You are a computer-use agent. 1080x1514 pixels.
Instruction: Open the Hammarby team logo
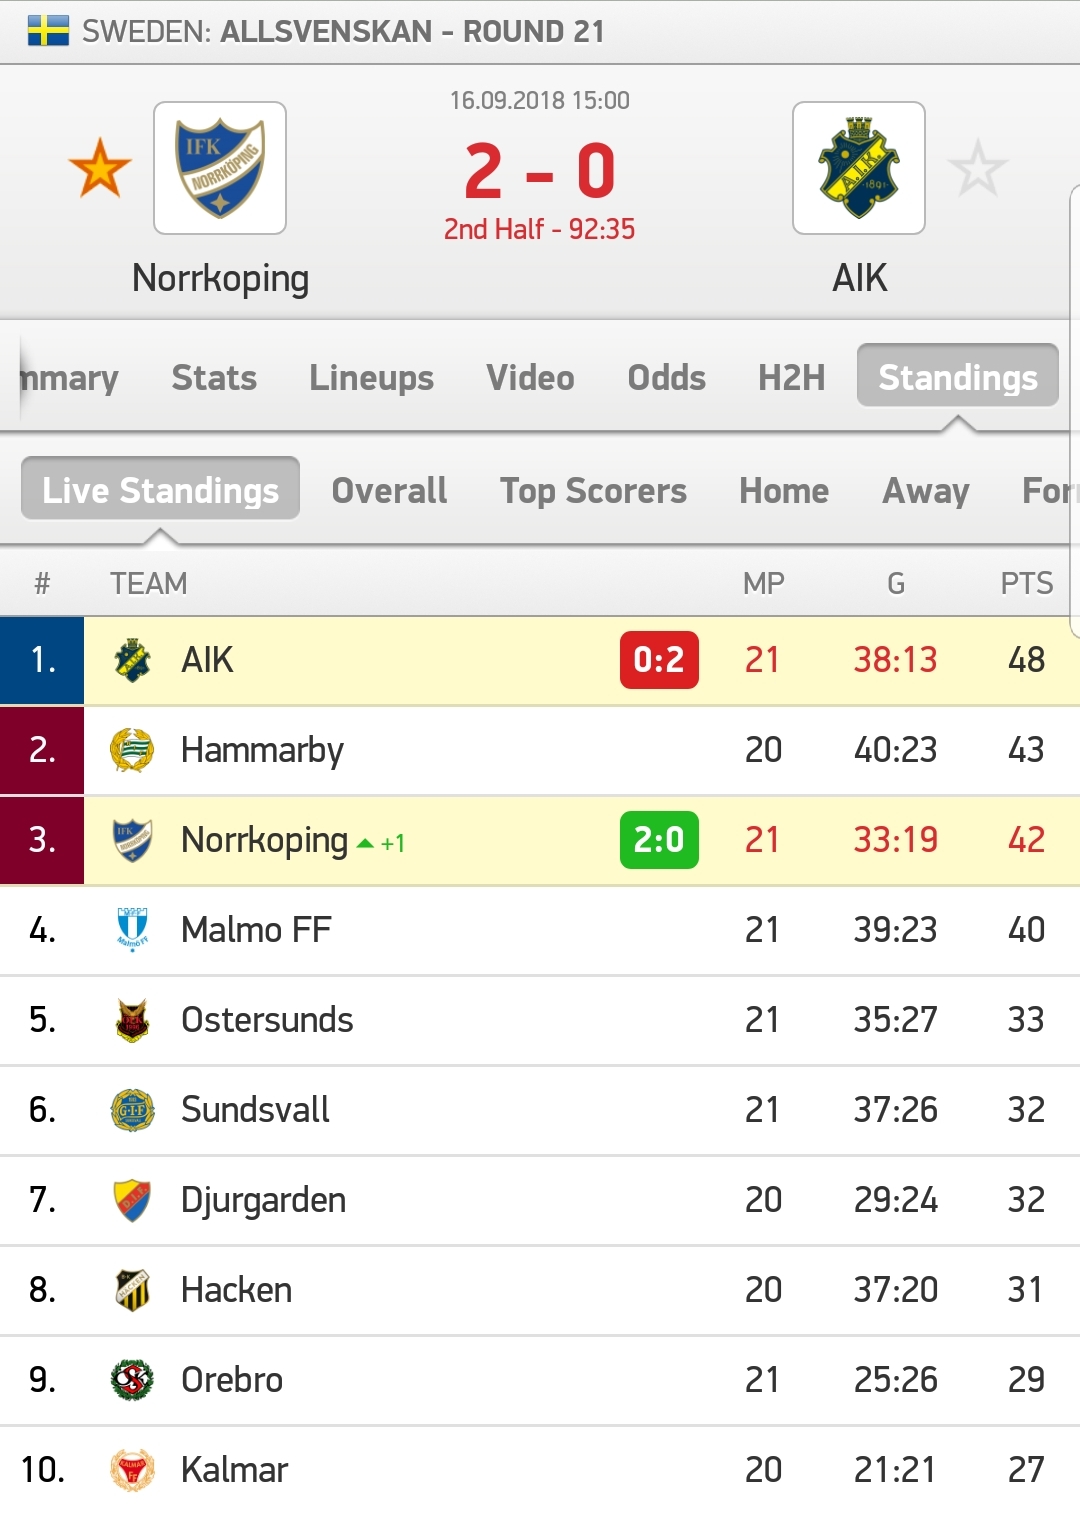pyautogui.click(x=132, y=750)
